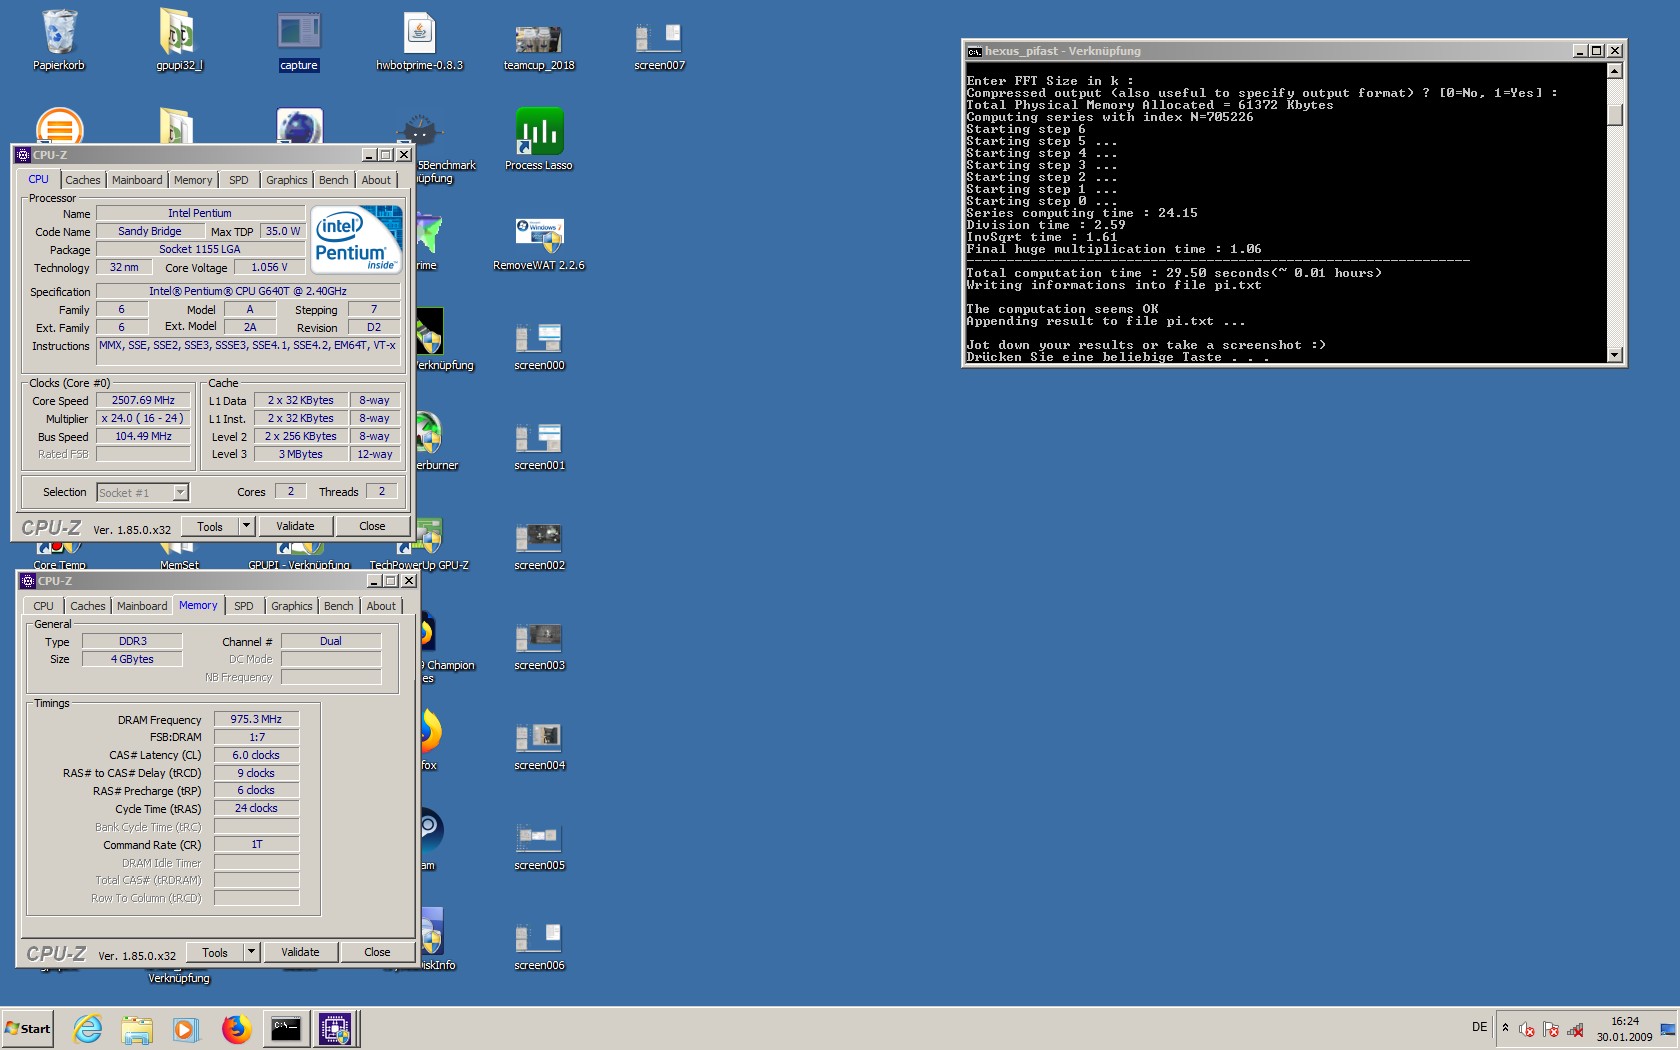Open the Process Lasso shortcut

[539, 140]
